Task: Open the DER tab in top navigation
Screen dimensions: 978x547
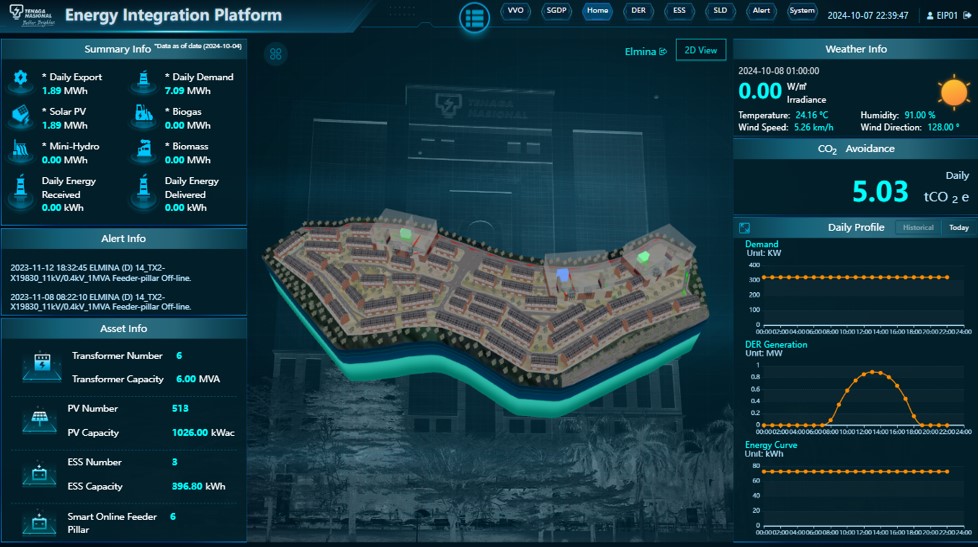Action: tap(638, 11)
